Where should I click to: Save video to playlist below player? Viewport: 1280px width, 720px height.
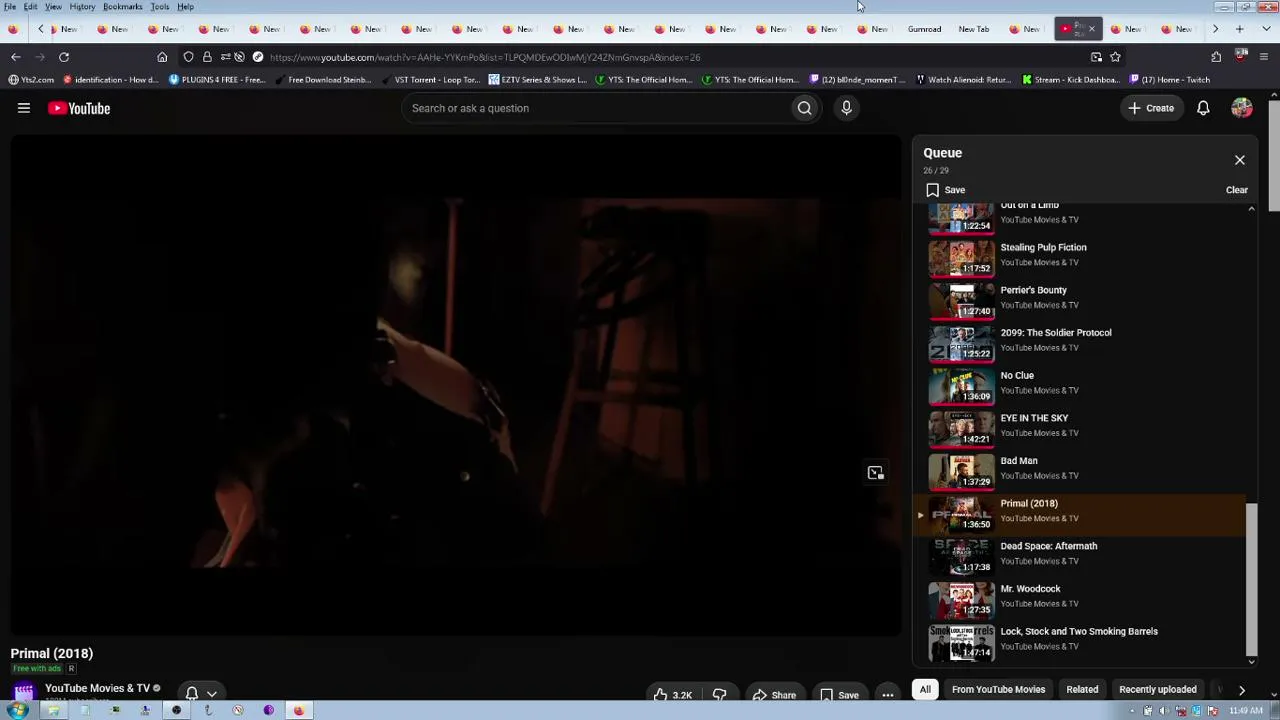tap(839, 695)
